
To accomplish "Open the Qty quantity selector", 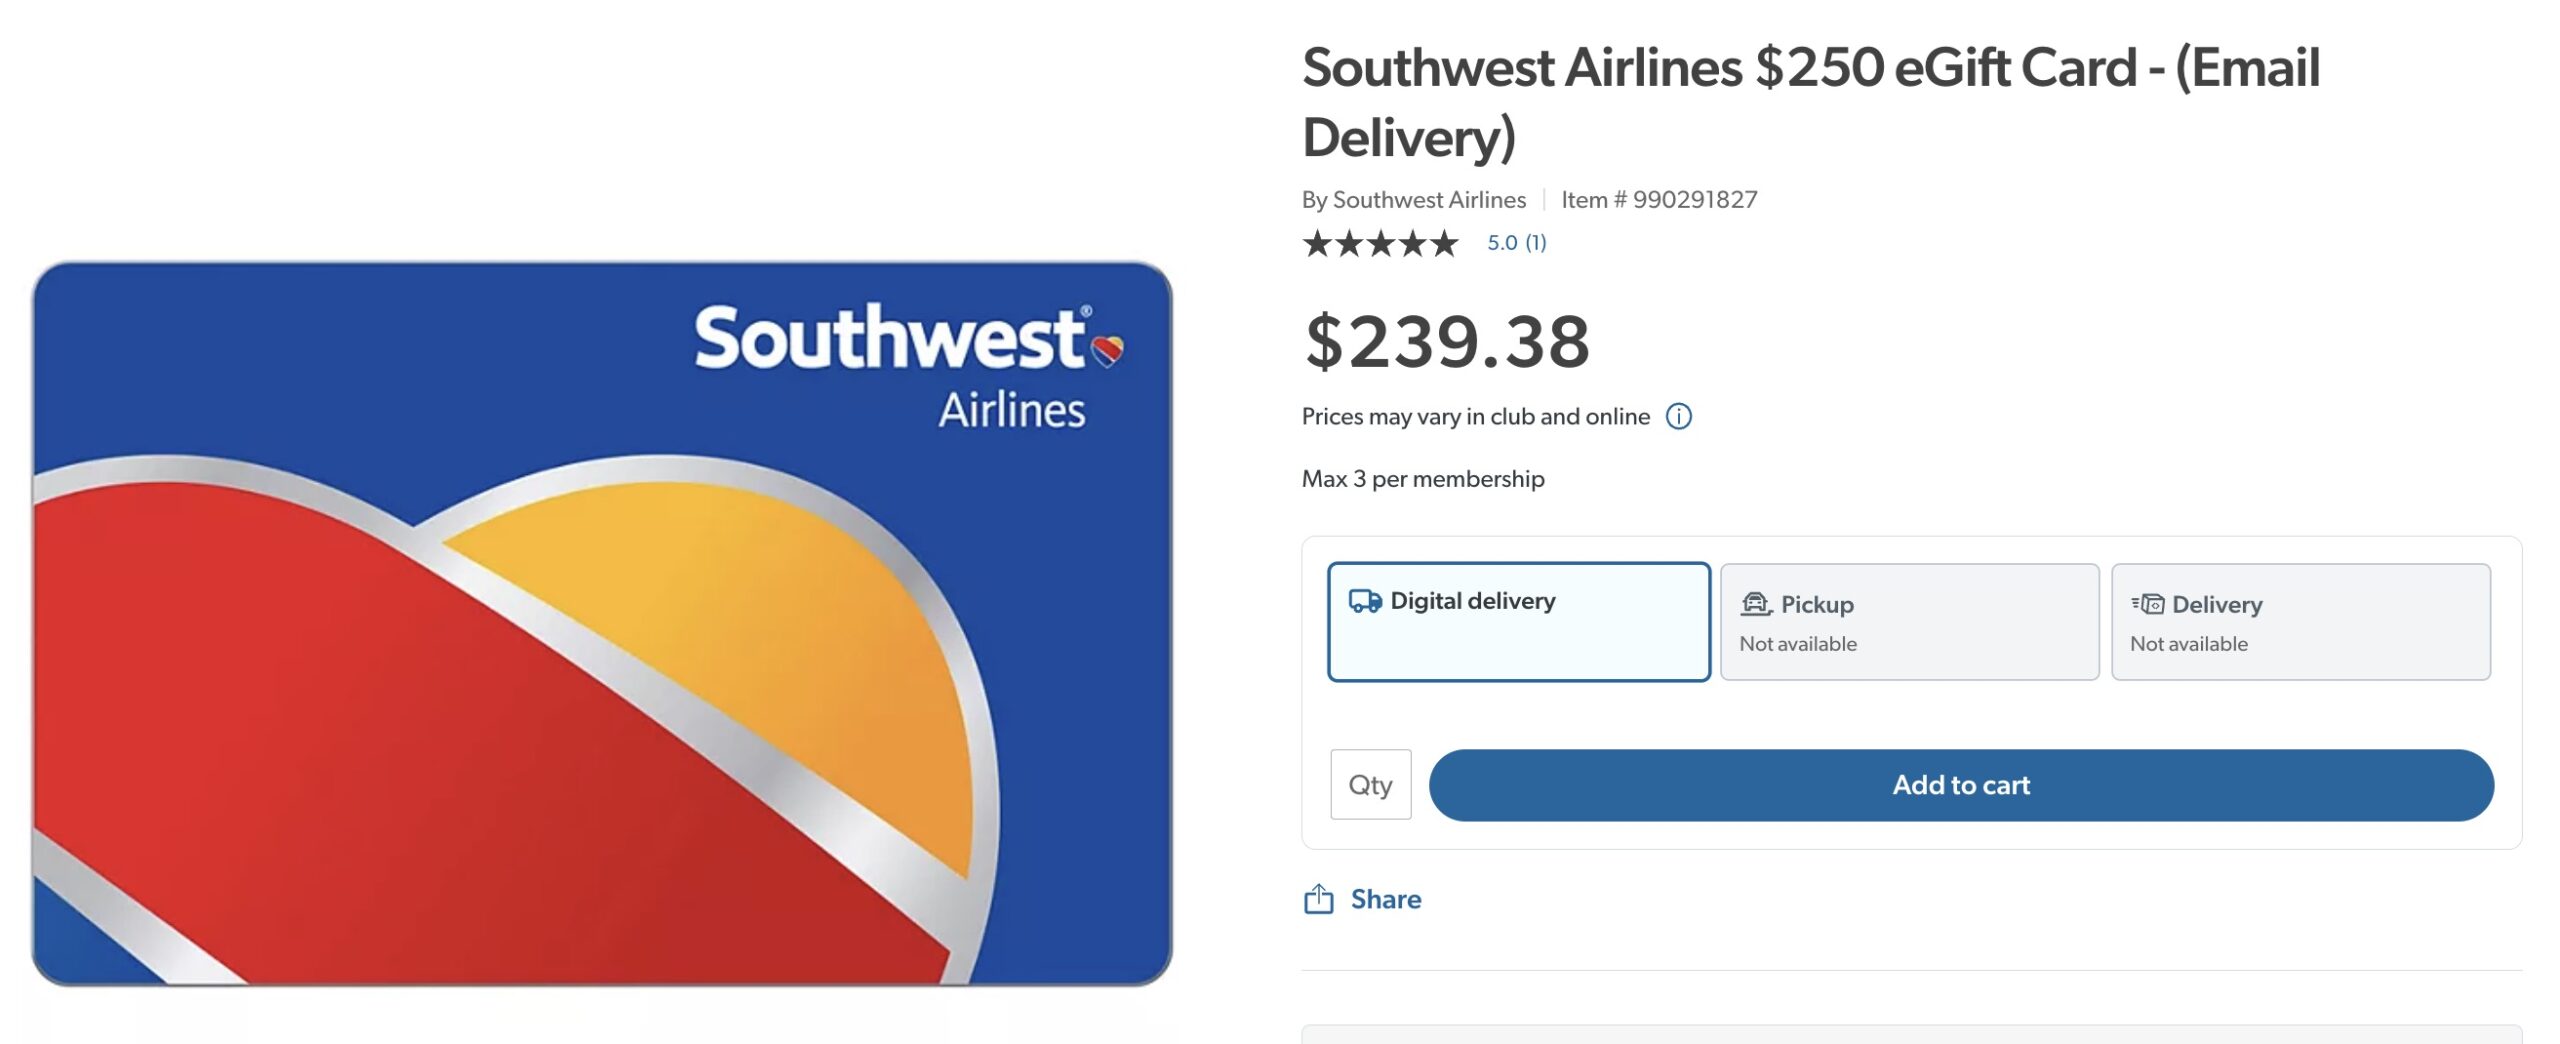I will (1370, 784).
